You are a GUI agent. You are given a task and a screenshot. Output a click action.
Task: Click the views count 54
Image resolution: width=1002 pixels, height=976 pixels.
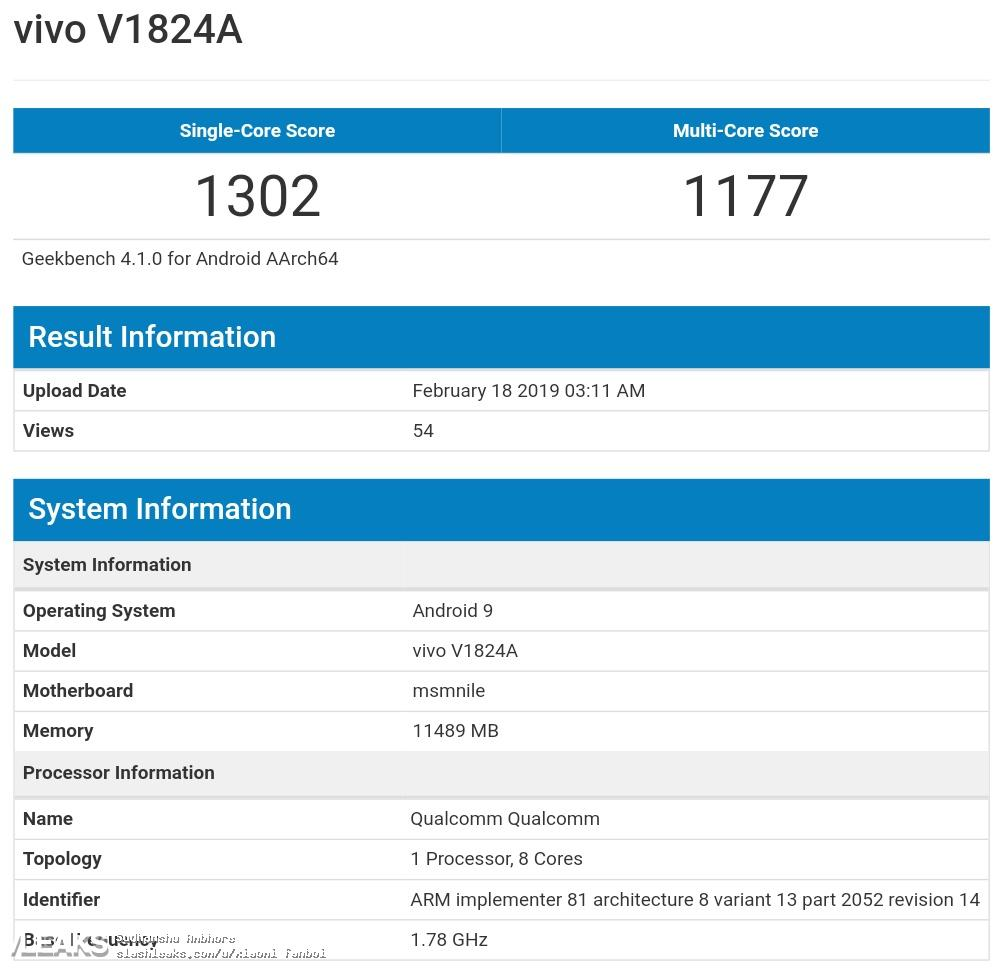tap(423, 431)
